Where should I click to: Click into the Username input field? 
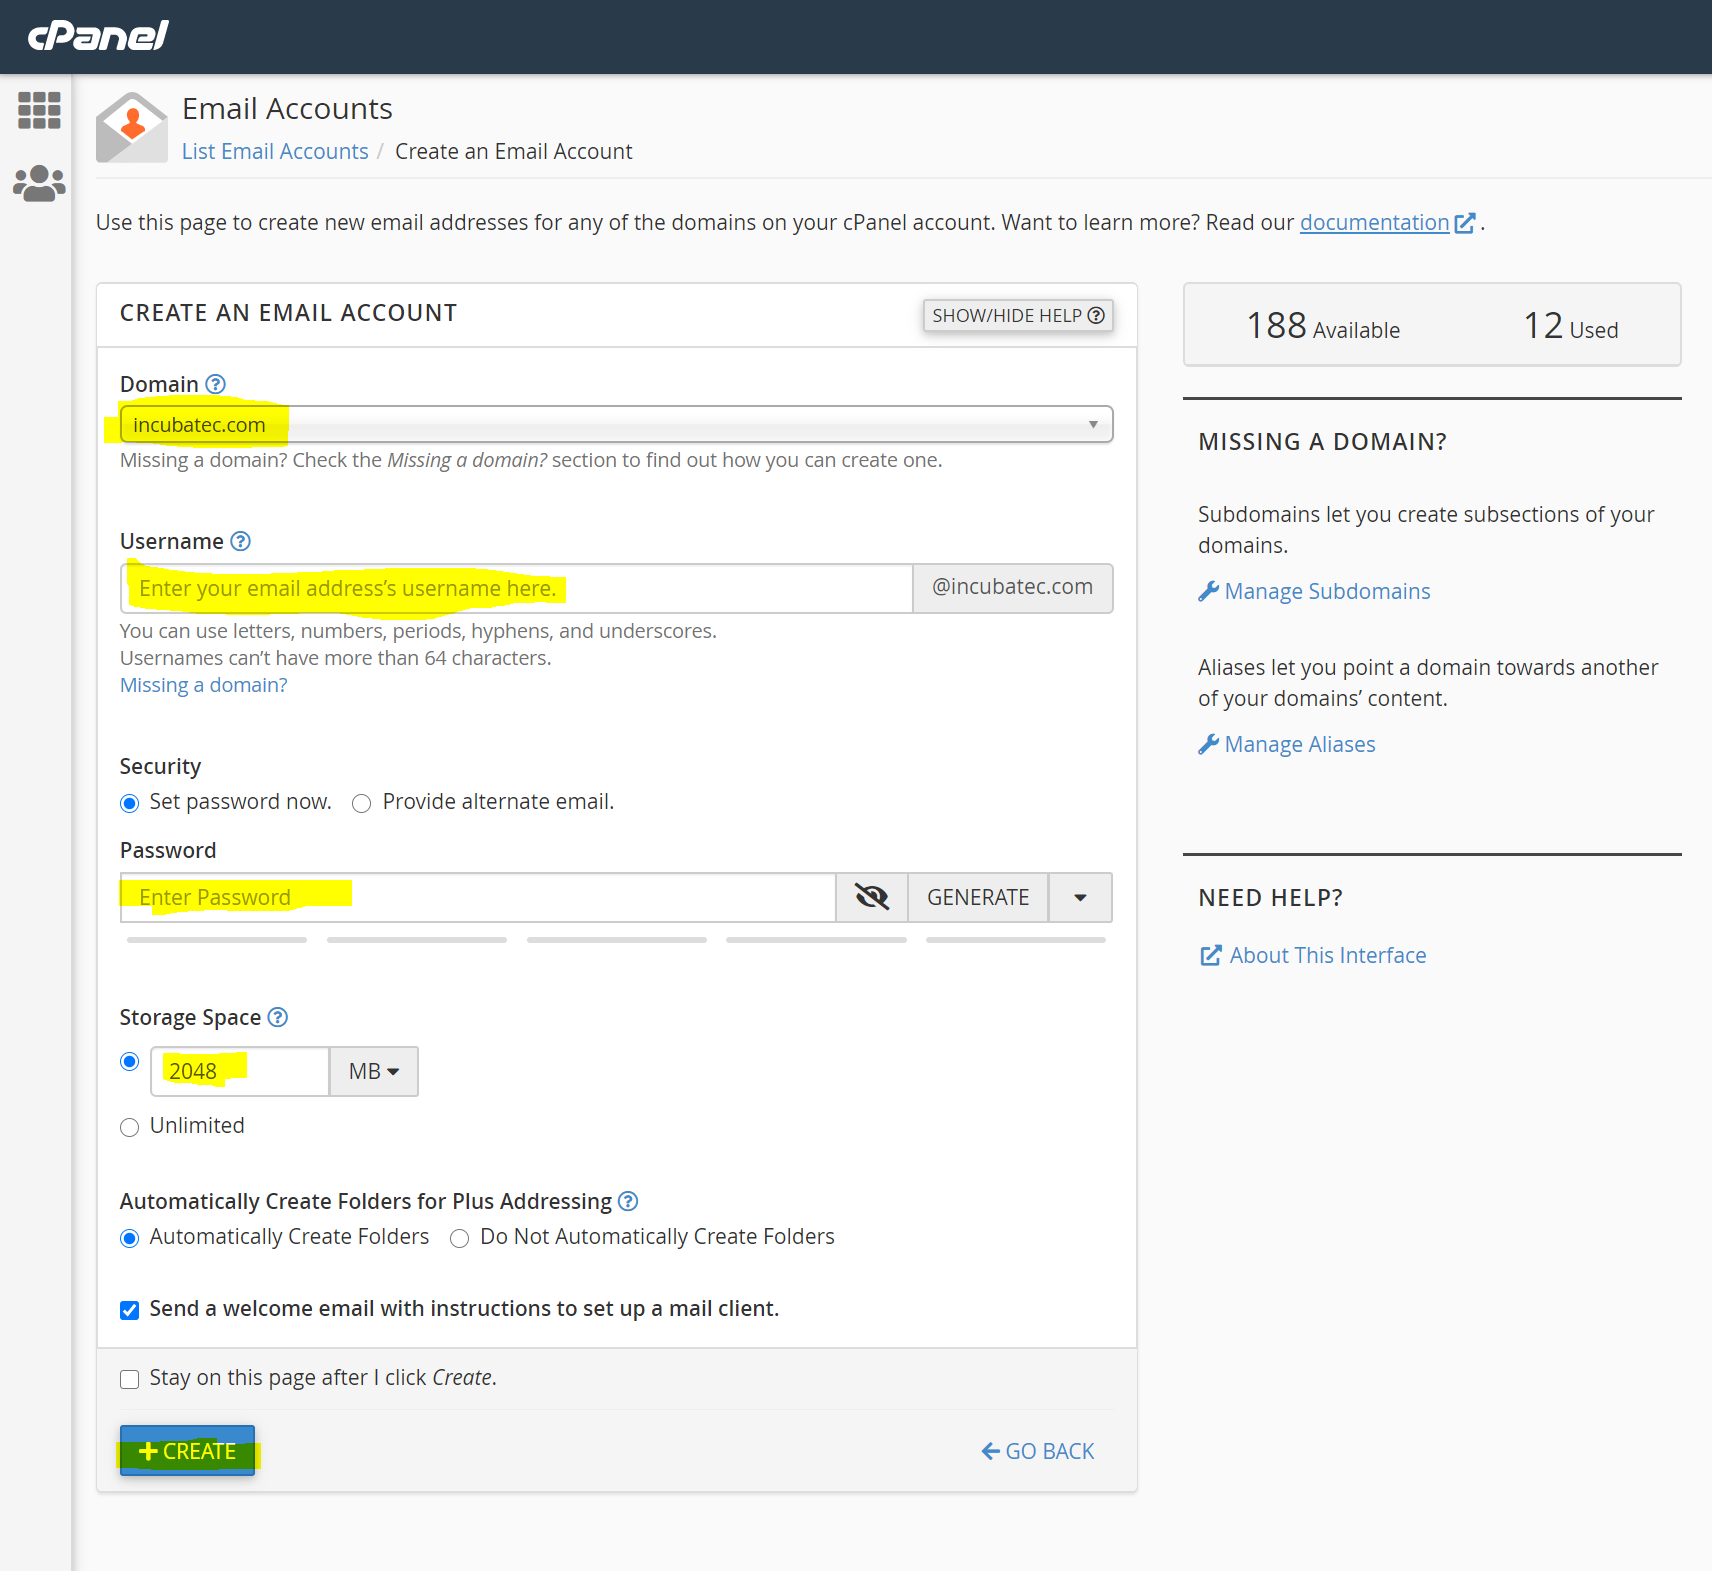pyautogui.click(x=516, y=588)
